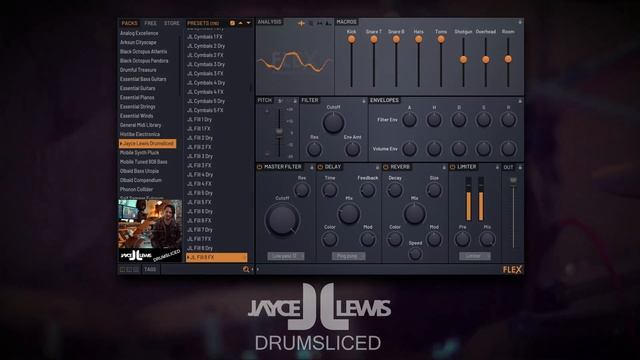Toggle the Delay effect power icon
This screenshot has width=640, height=360.
(x=320, y=167)
